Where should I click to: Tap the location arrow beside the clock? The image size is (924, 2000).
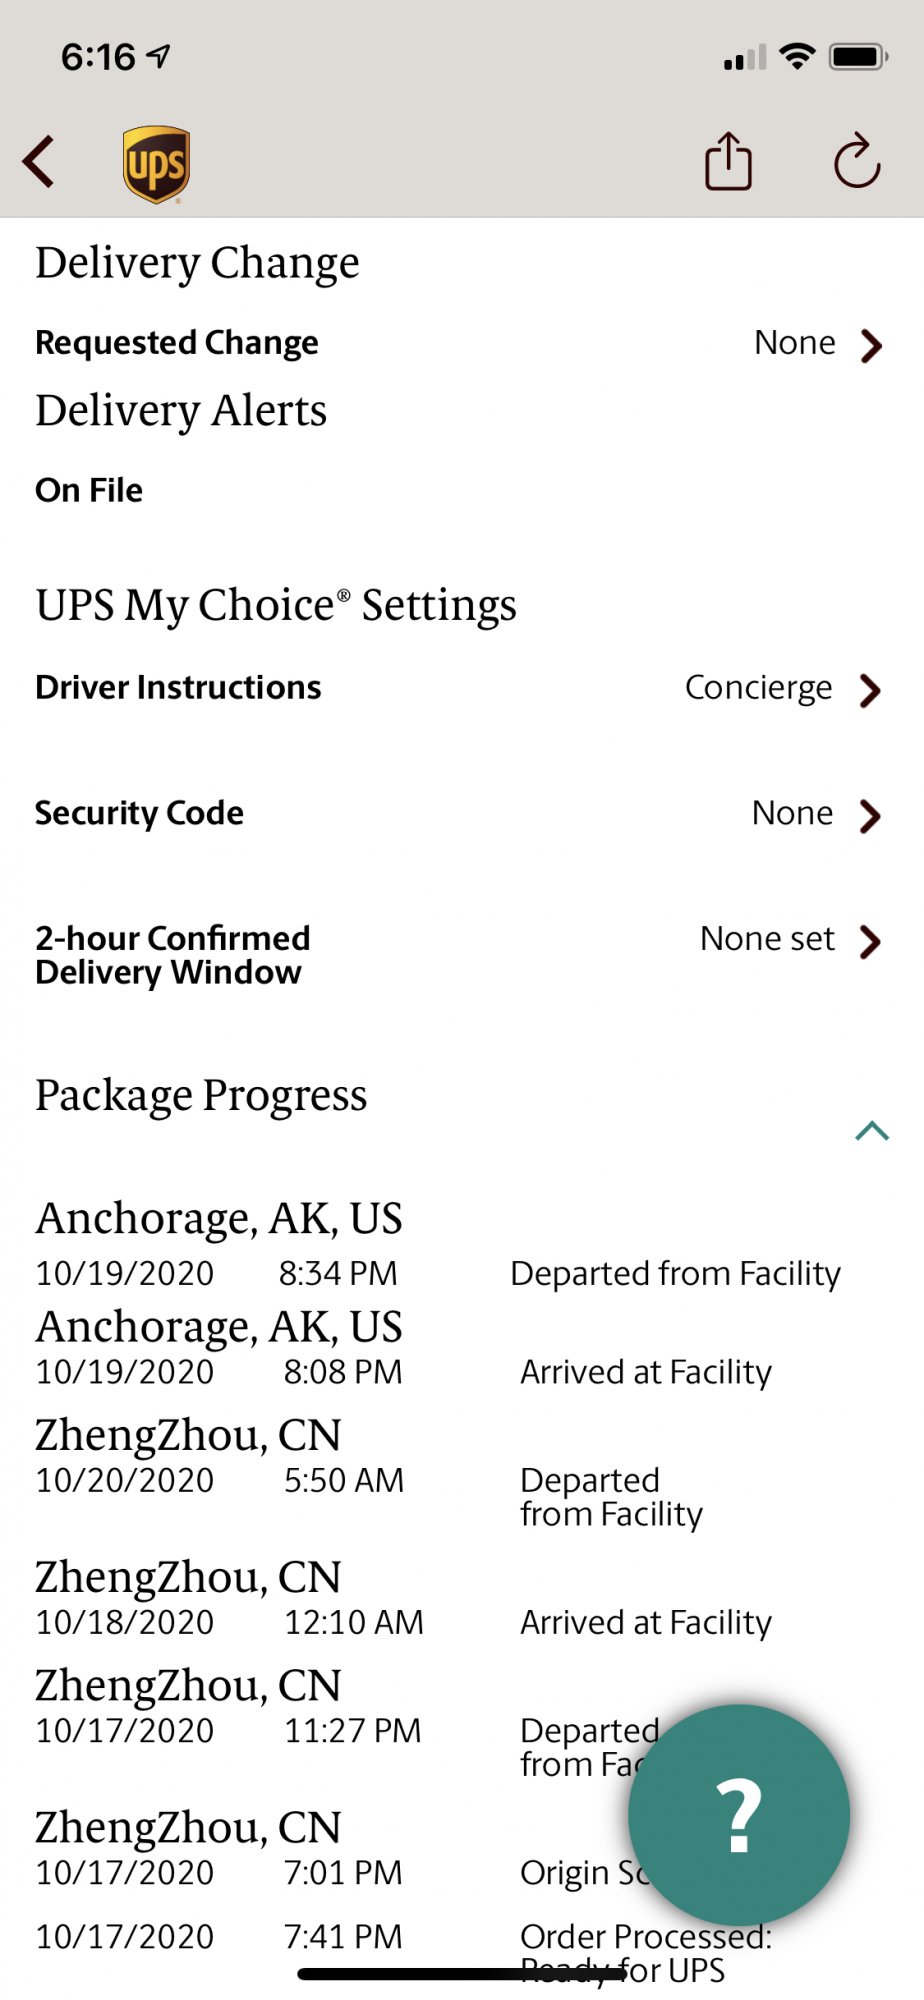158,56
